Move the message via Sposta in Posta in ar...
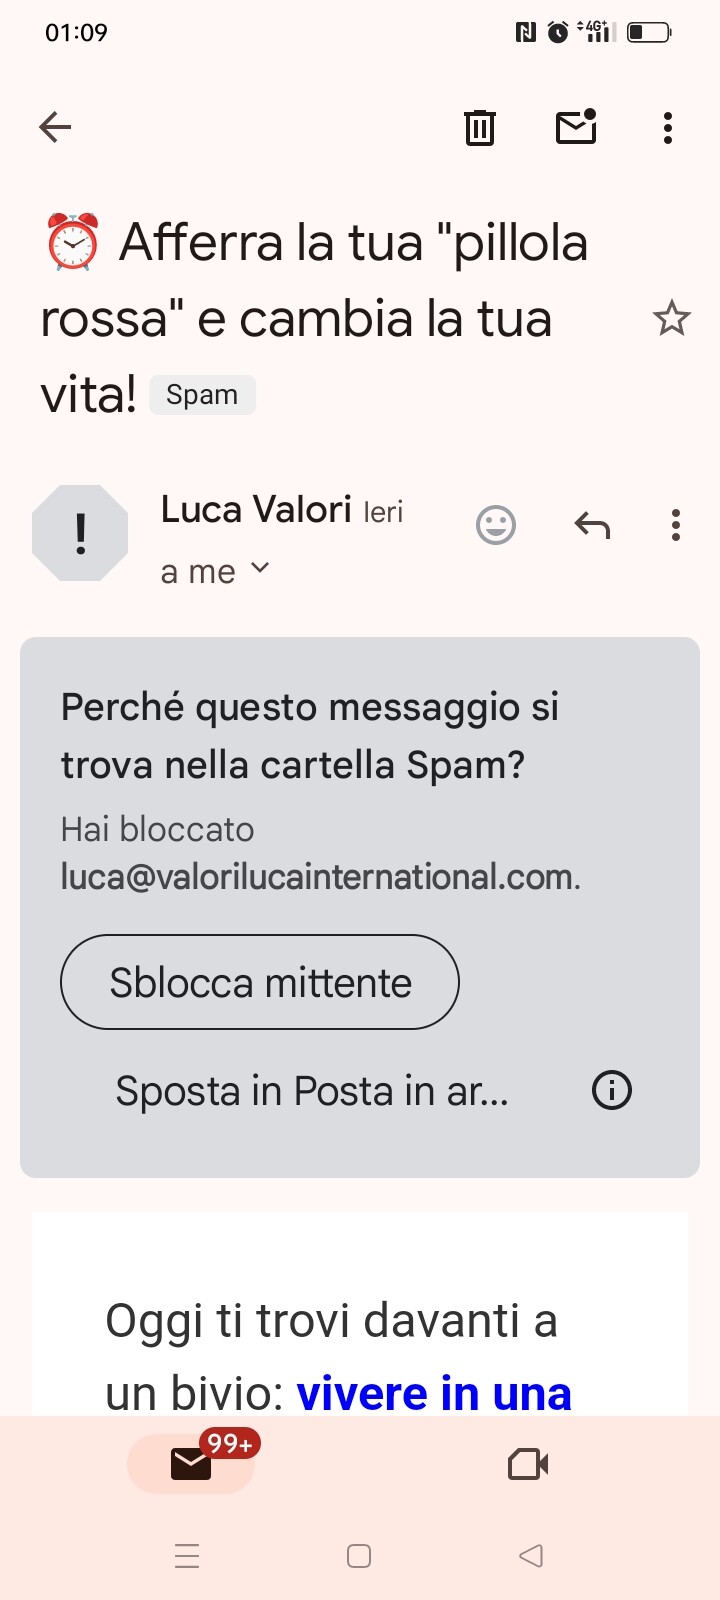This screenshot has width=720, height=1600. pos(312,1091)
